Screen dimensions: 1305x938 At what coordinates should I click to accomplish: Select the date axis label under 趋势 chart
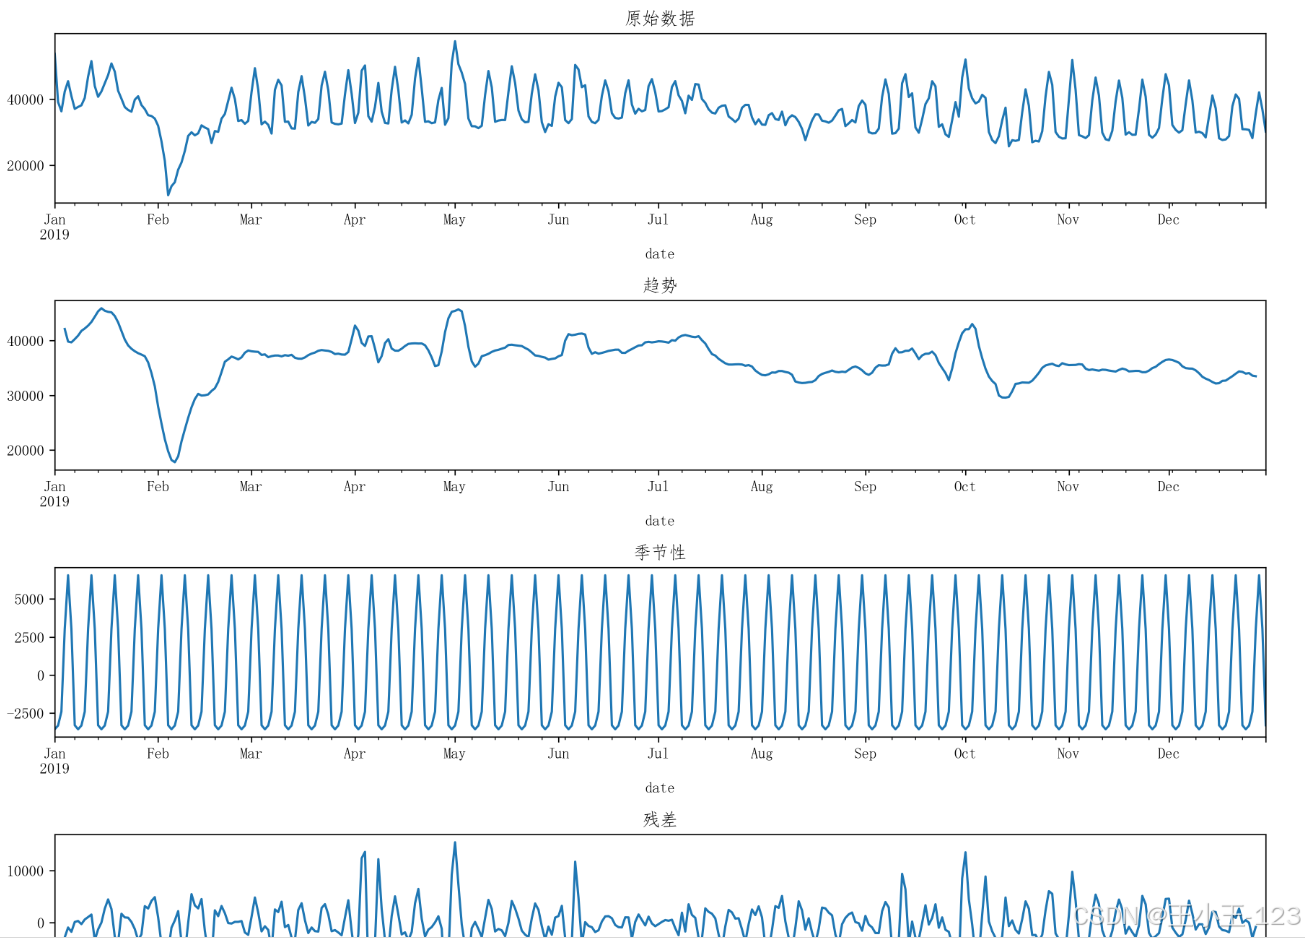[660, 521]
